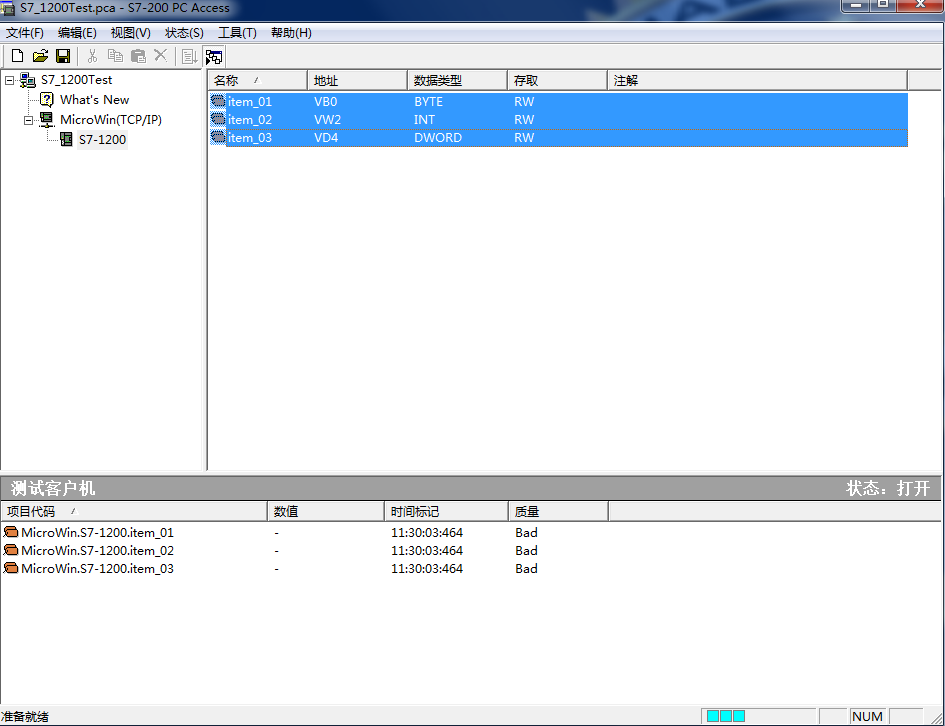945x726 pixels.
Task: Click the icon of MicroWin.S7-1200.item_02 in test client
Action: 11,550
